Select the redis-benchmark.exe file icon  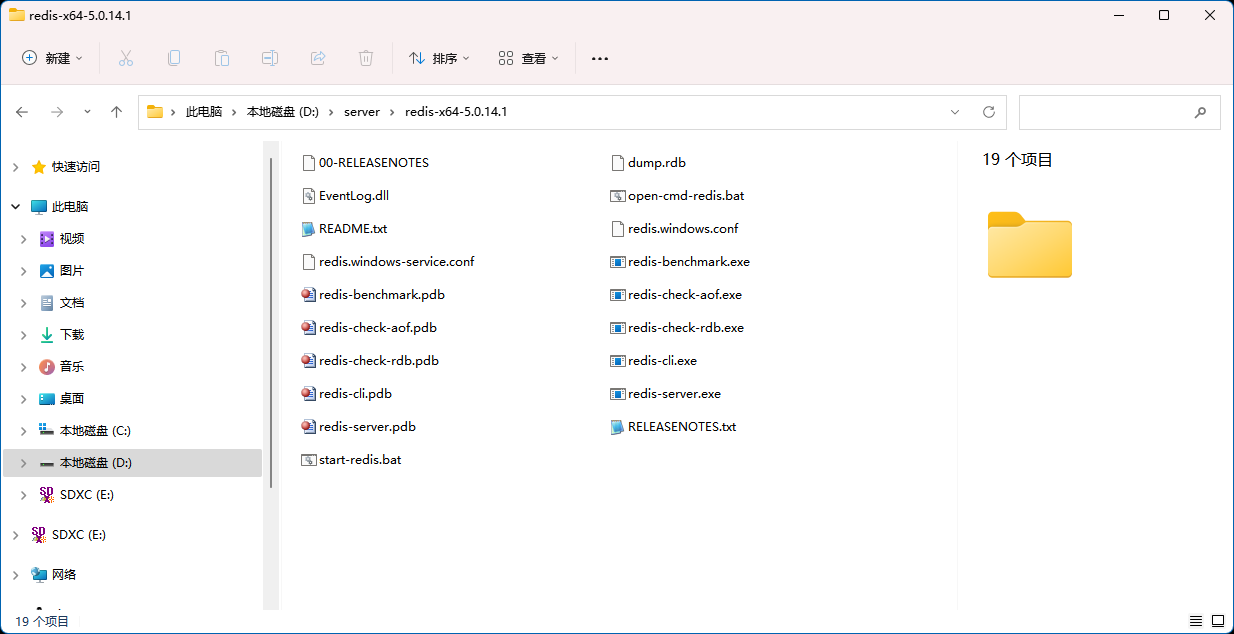pos(618,262)
